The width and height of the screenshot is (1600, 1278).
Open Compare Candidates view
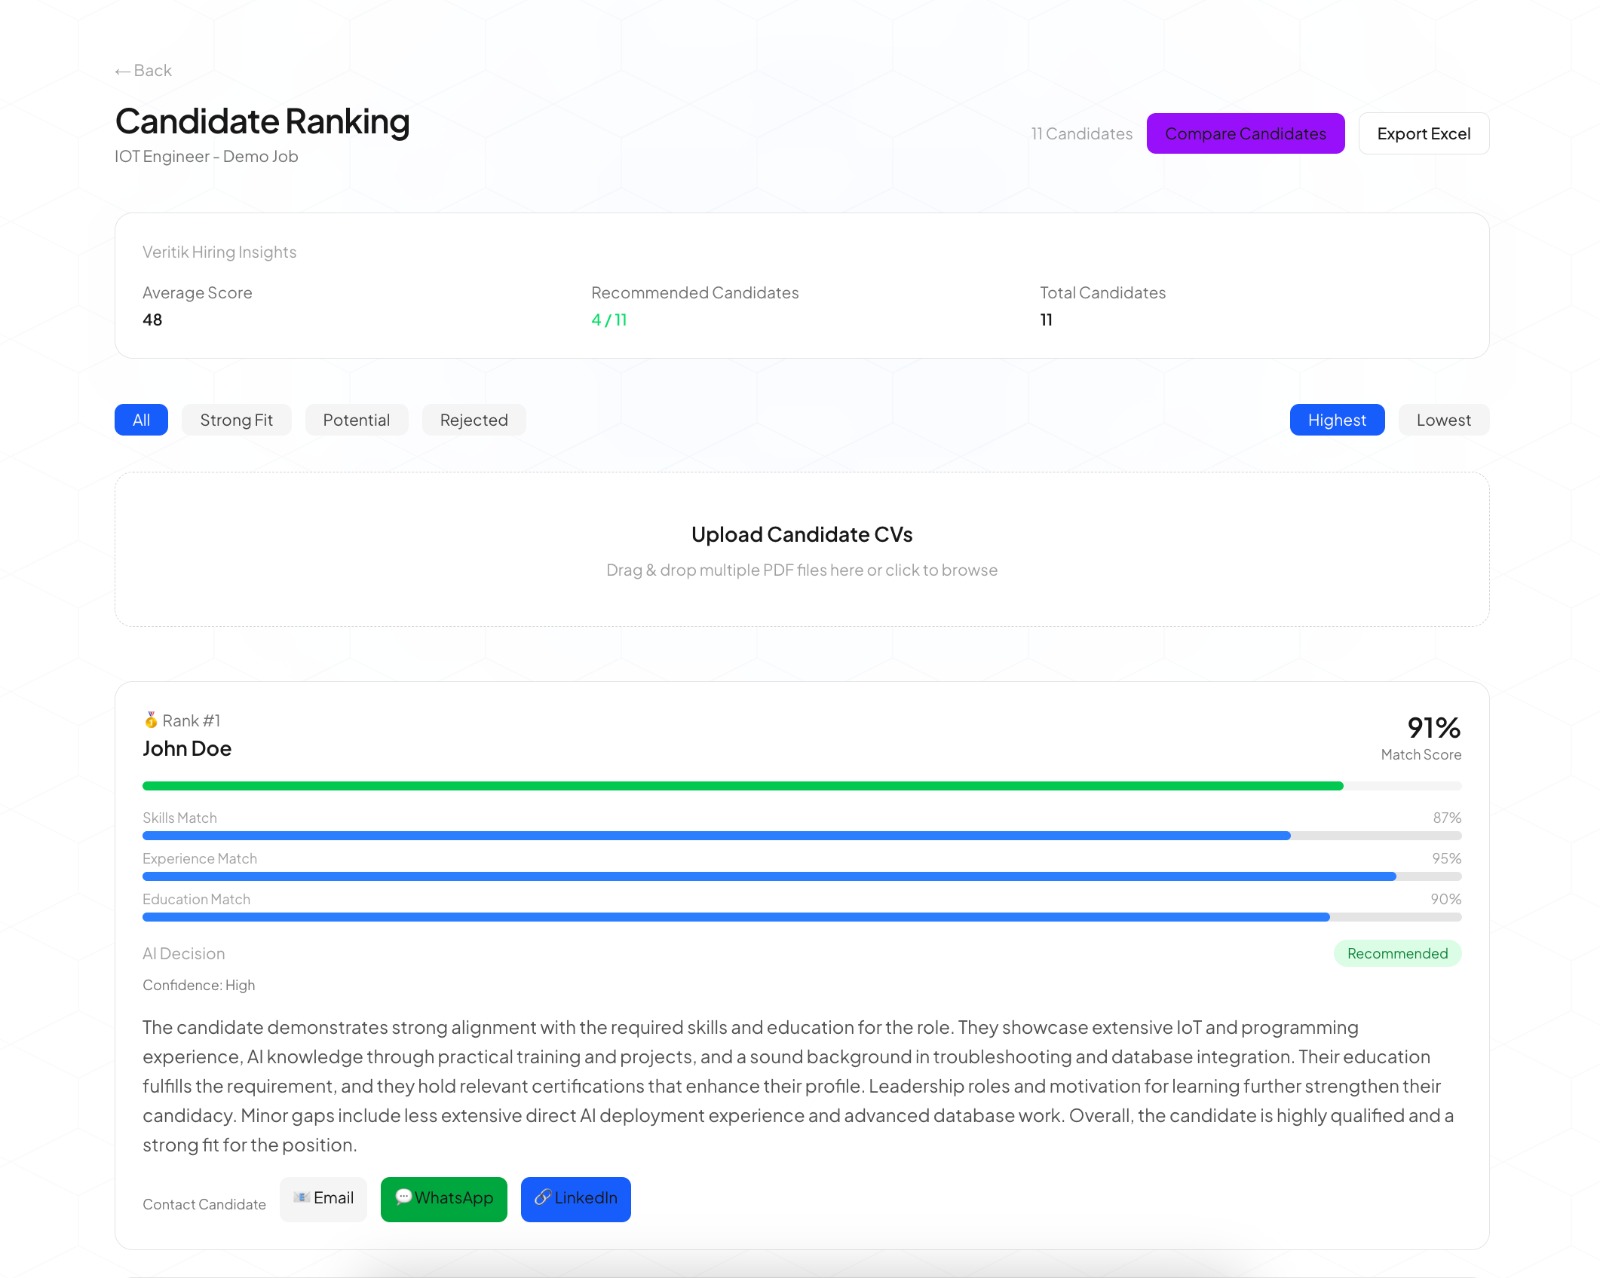click(x=1245, y=134)
